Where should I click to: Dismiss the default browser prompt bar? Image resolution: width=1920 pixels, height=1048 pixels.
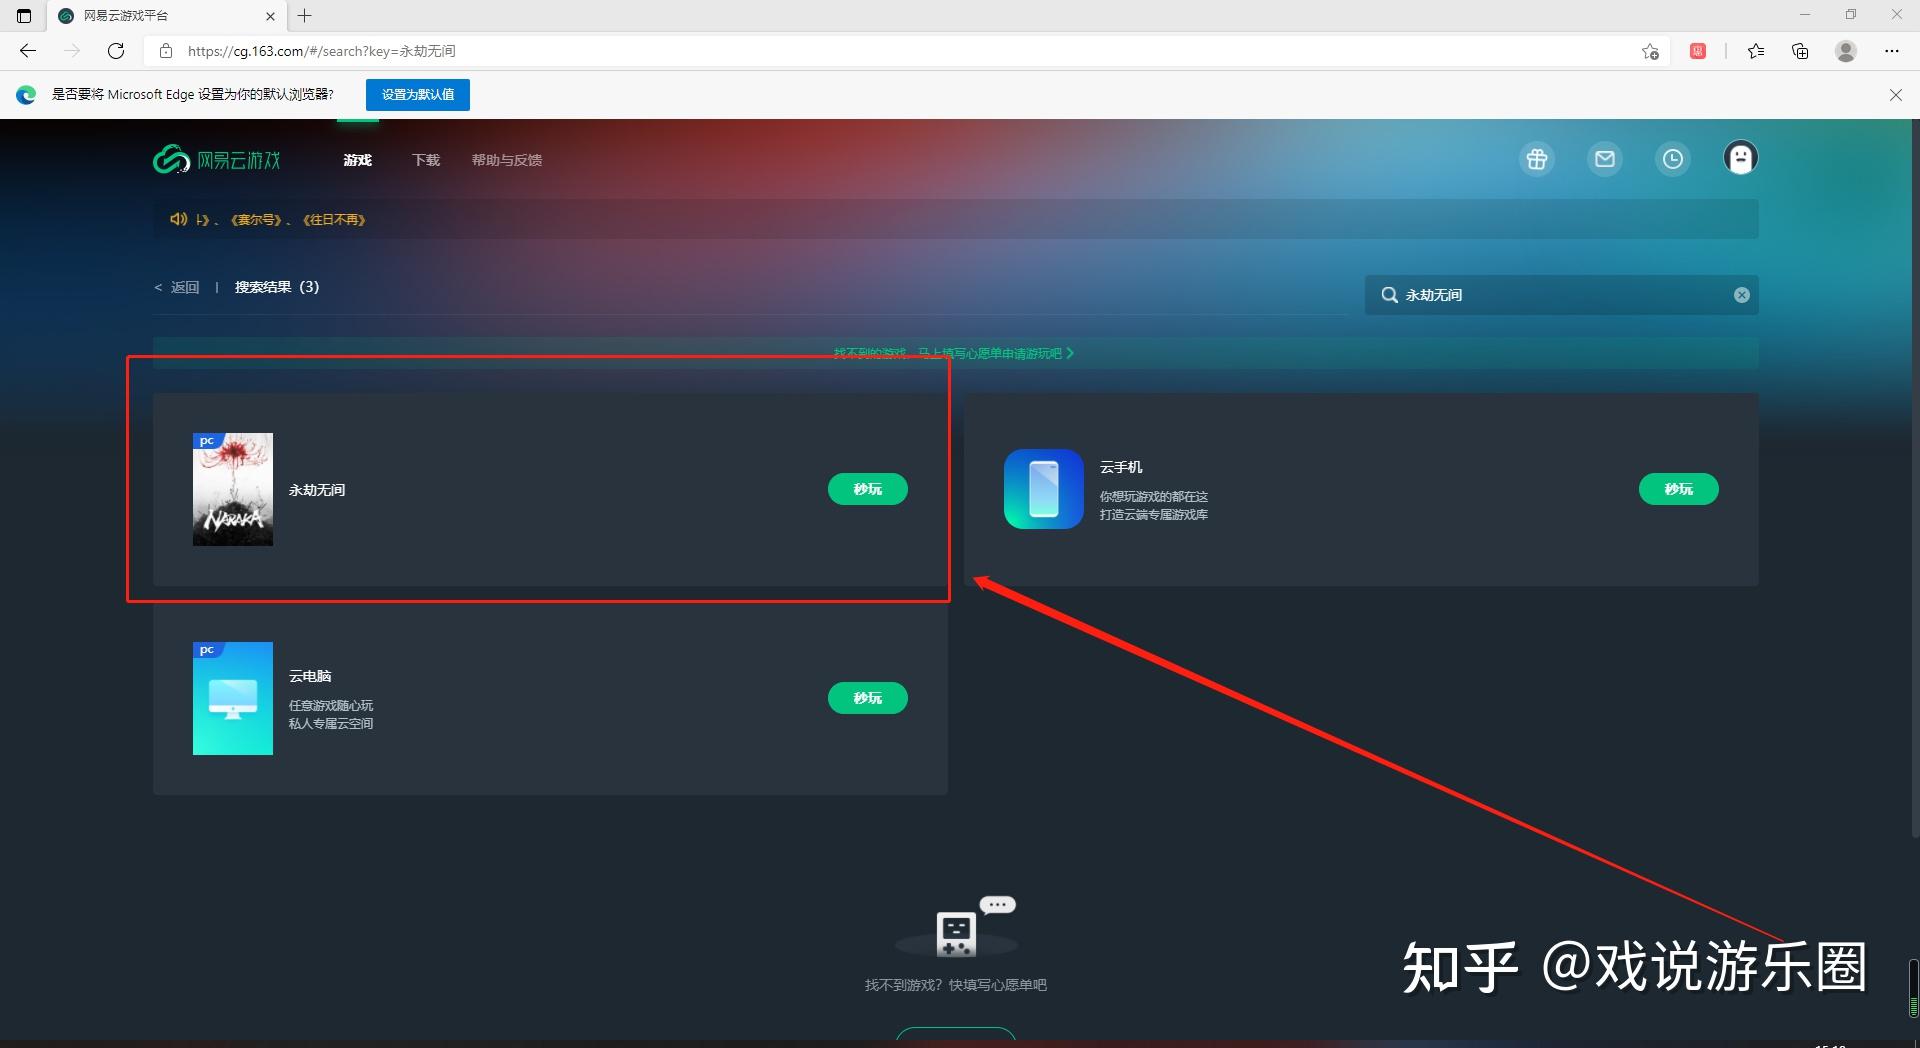tap(1896, 95)
